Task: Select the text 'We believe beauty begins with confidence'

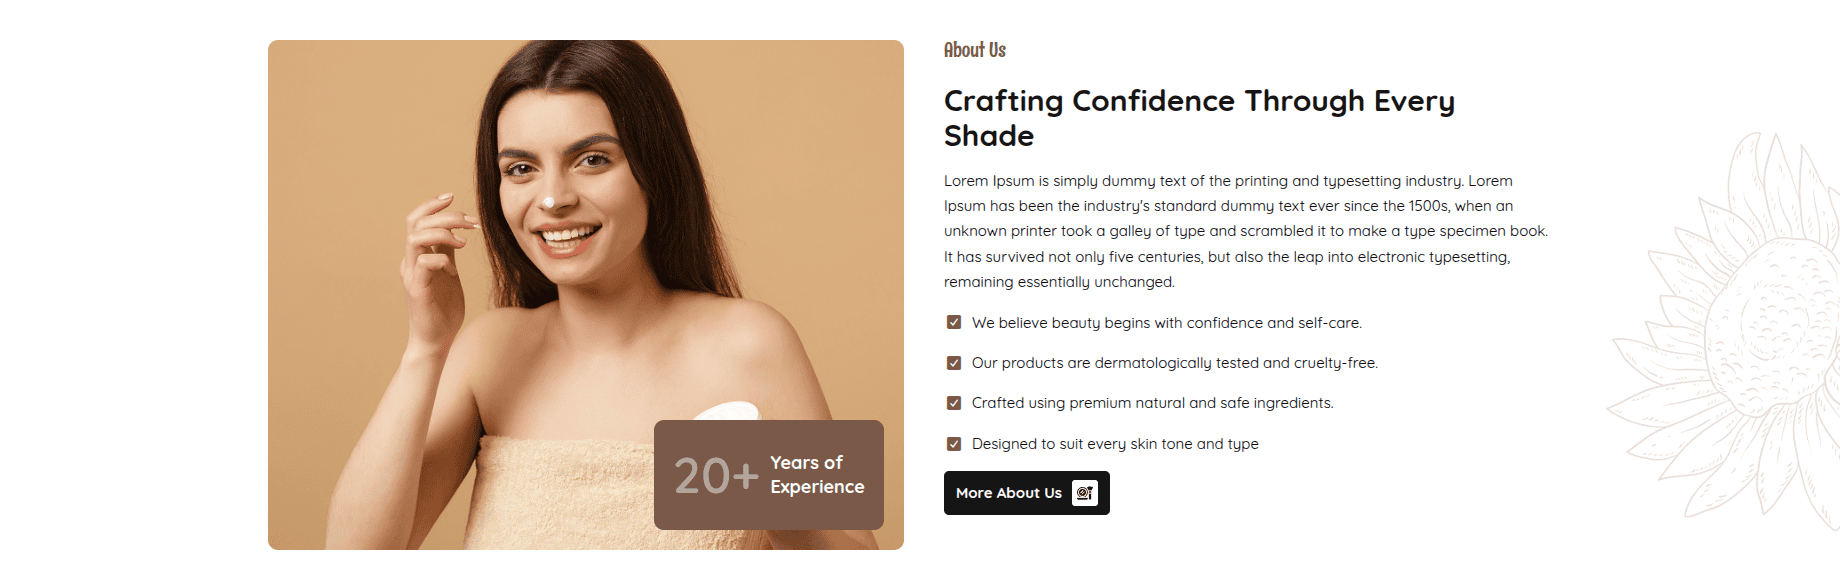Action: coord(1166,323)
